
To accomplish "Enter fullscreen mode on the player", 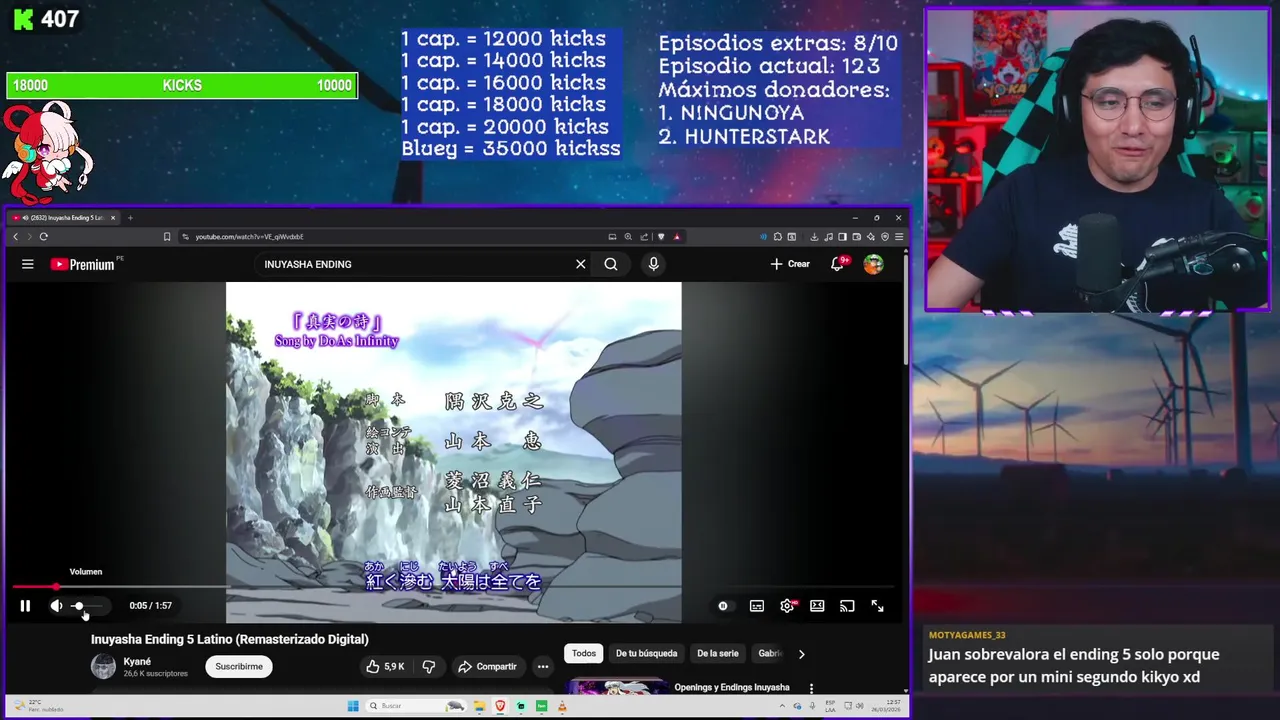I will [x=877, y=606].
